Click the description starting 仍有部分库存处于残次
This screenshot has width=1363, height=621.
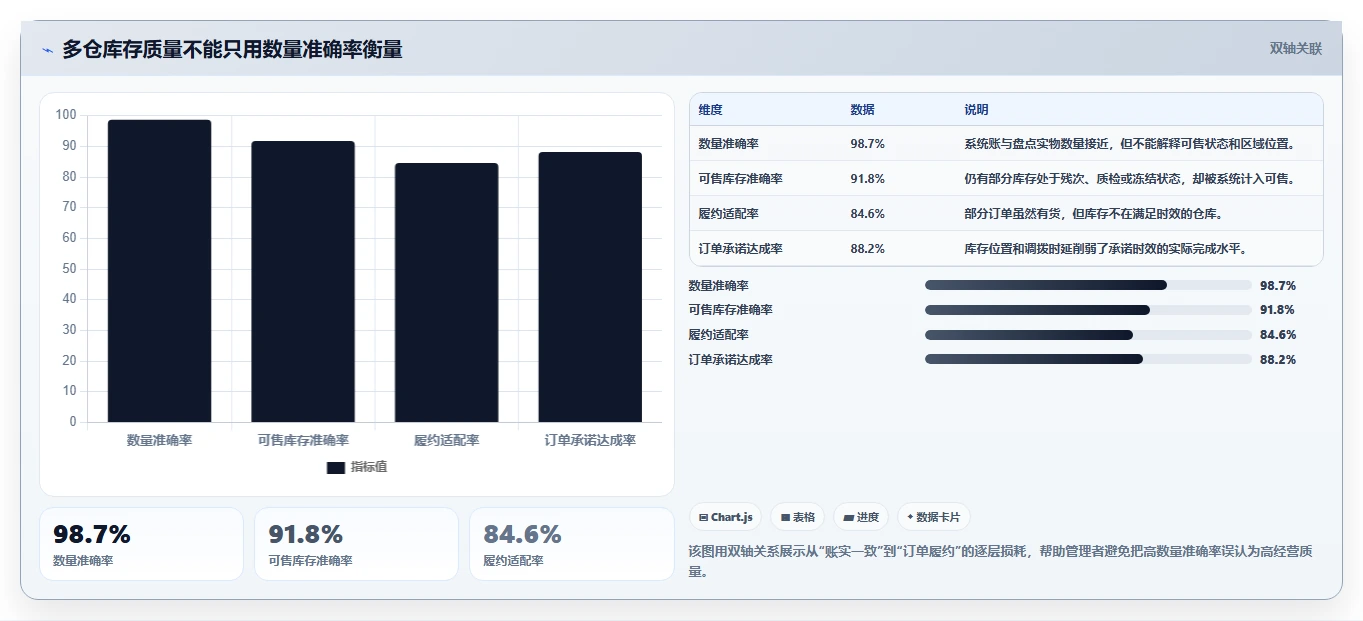pos(1130,179)
